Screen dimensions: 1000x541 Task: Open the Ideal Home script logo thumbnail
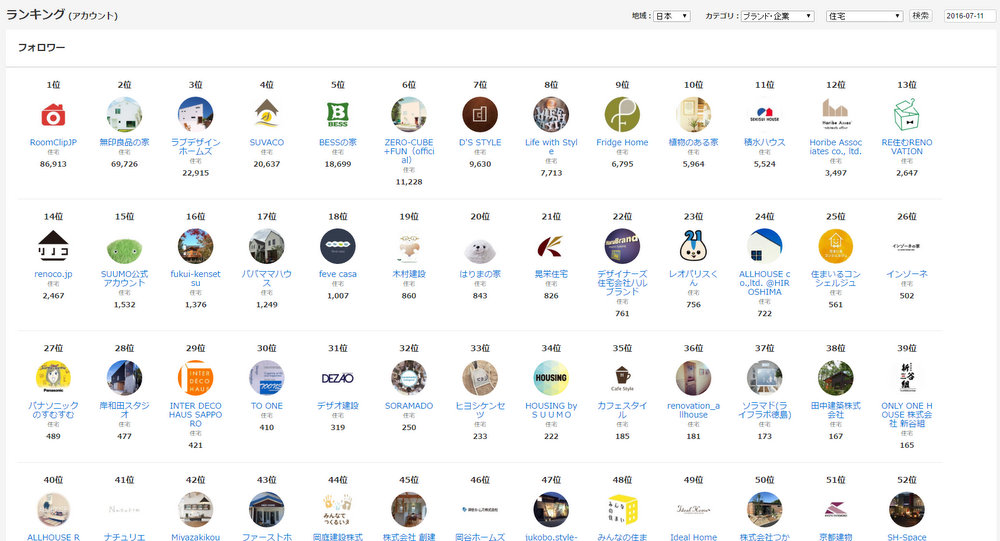click(x=693, y=510)
